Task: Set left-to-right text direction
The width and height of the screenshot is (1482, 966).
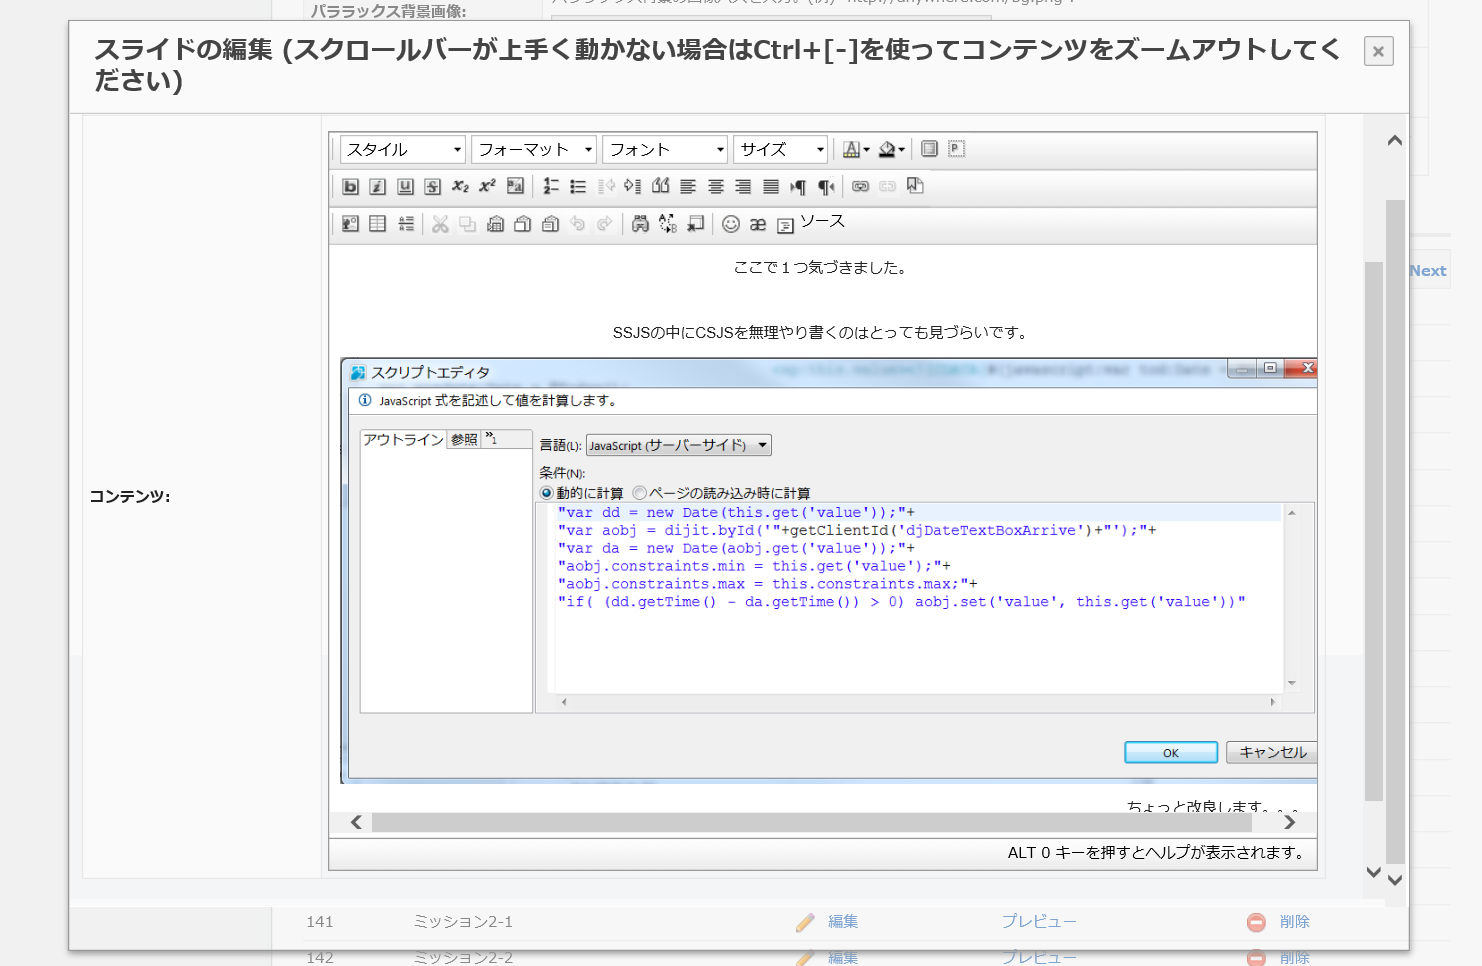Action: tap(798, 186)
